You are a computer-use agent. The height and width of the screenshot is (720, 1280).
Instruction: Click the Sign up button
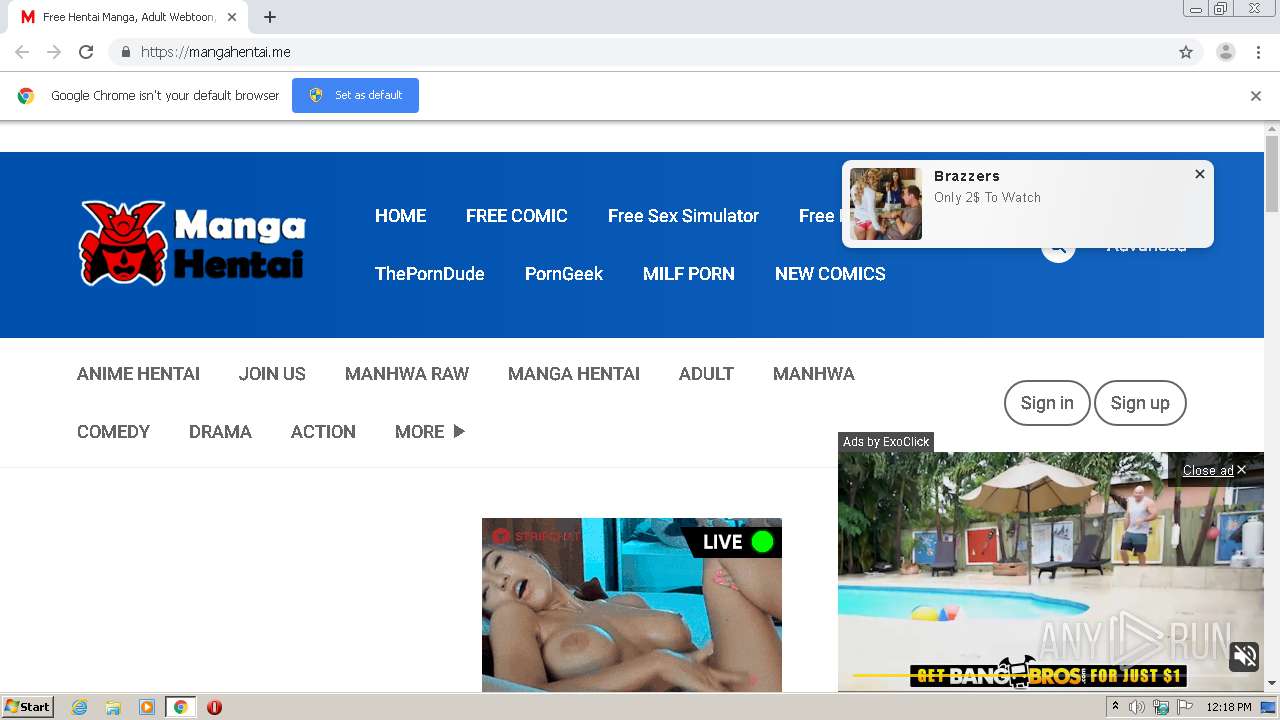click(x=1140, y=403)
